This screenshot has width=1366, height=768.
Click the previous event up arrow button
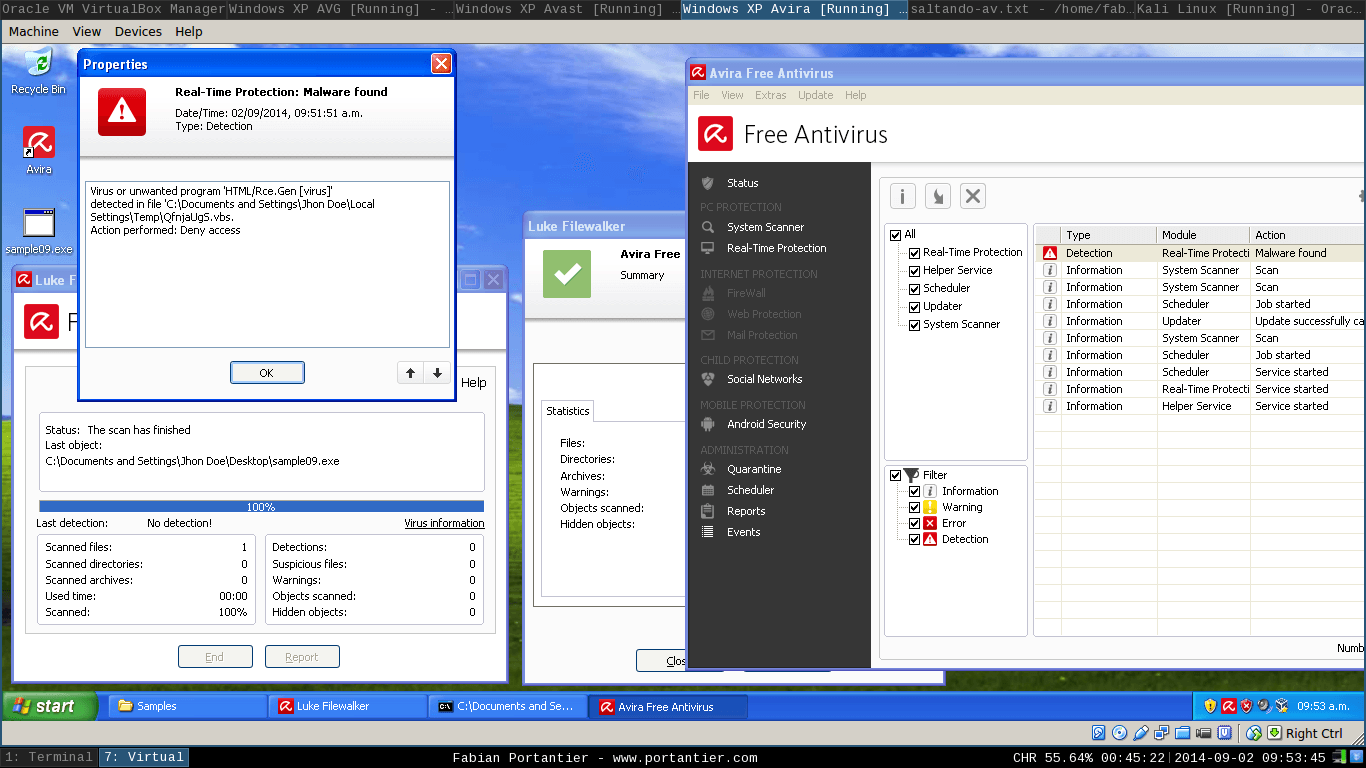coord(411,373)
